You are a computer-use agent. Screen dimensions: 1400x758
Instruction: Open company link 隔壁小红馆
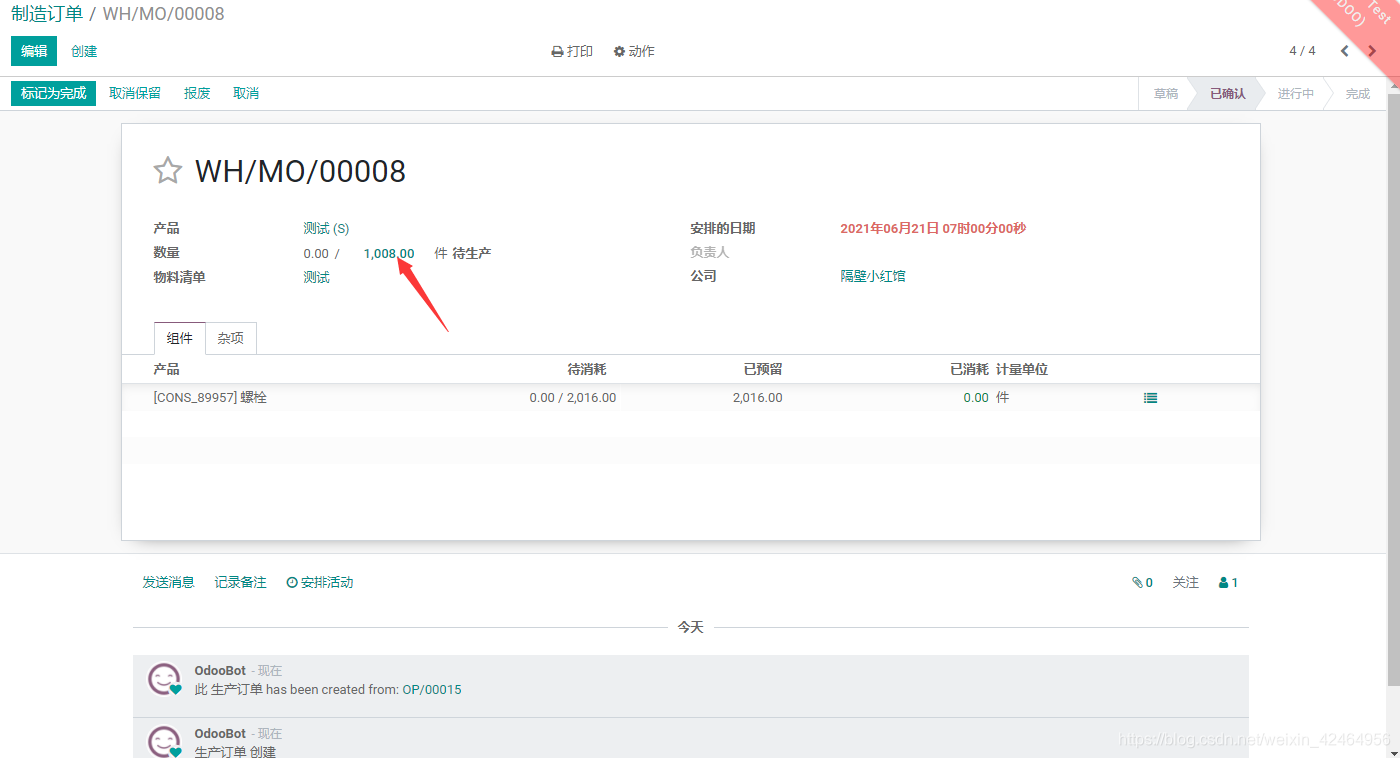tap(873, 276)
